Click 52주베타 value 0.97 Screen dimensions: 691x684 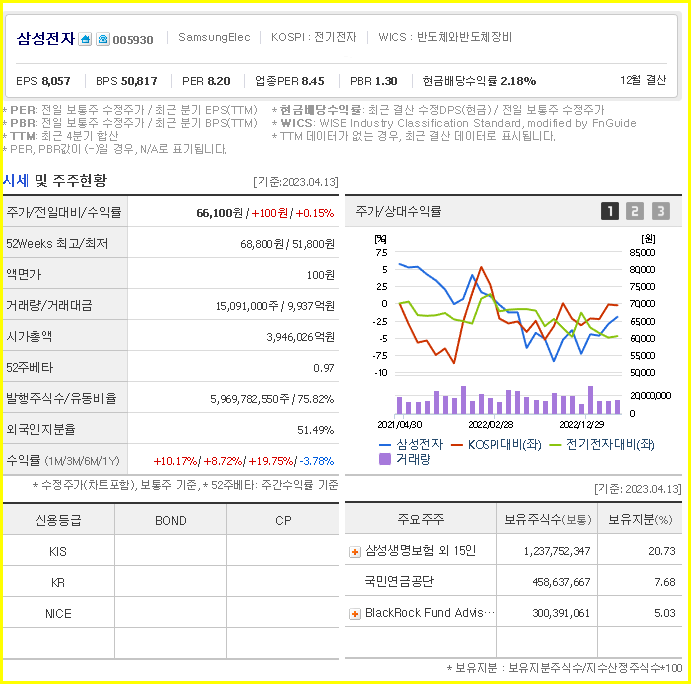[324, 368]
